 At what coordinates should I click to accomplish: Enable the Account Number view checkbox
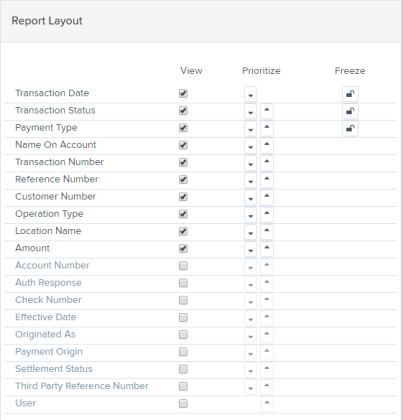[183, 266]
